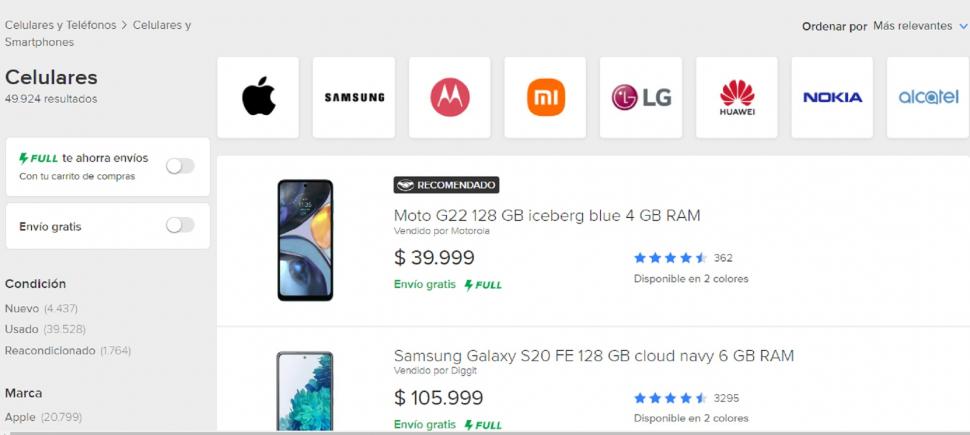Select the Apple brand logo tile
970x435 pixels.
pyautogui.click(x=258, y=97)
